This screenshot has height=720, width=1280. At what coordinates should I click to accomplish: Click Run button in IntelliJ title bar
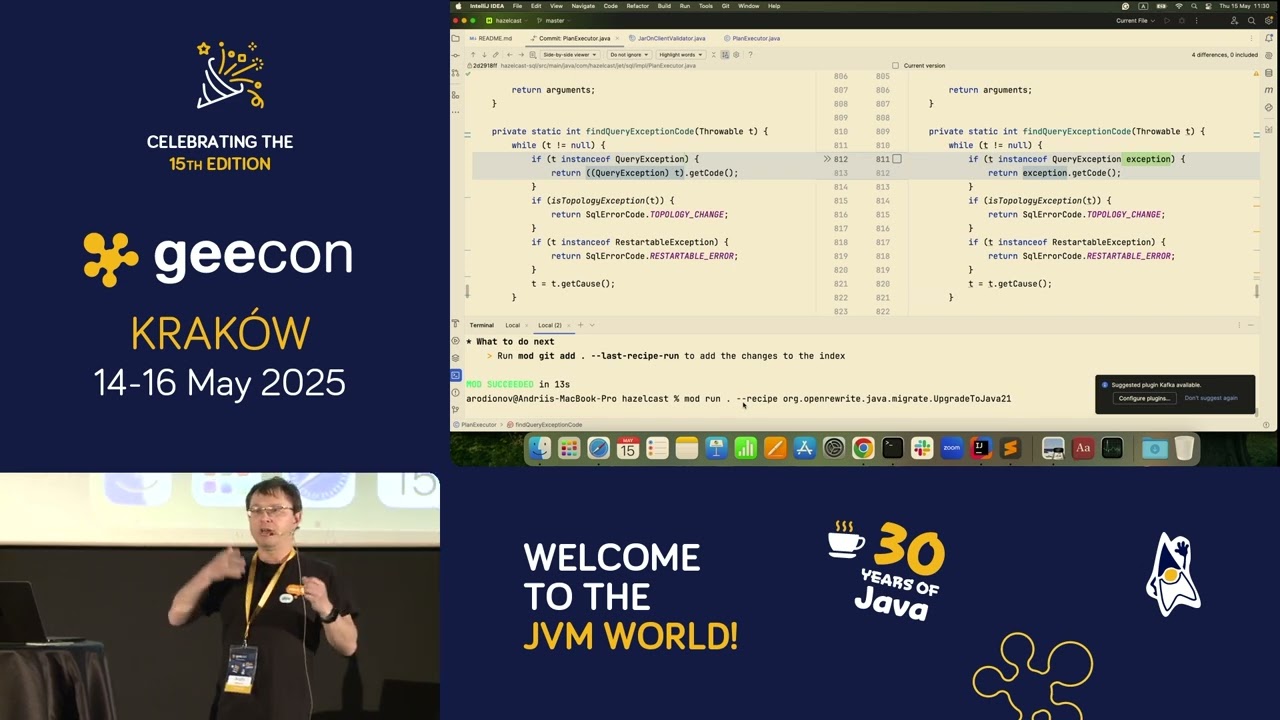1166,20
